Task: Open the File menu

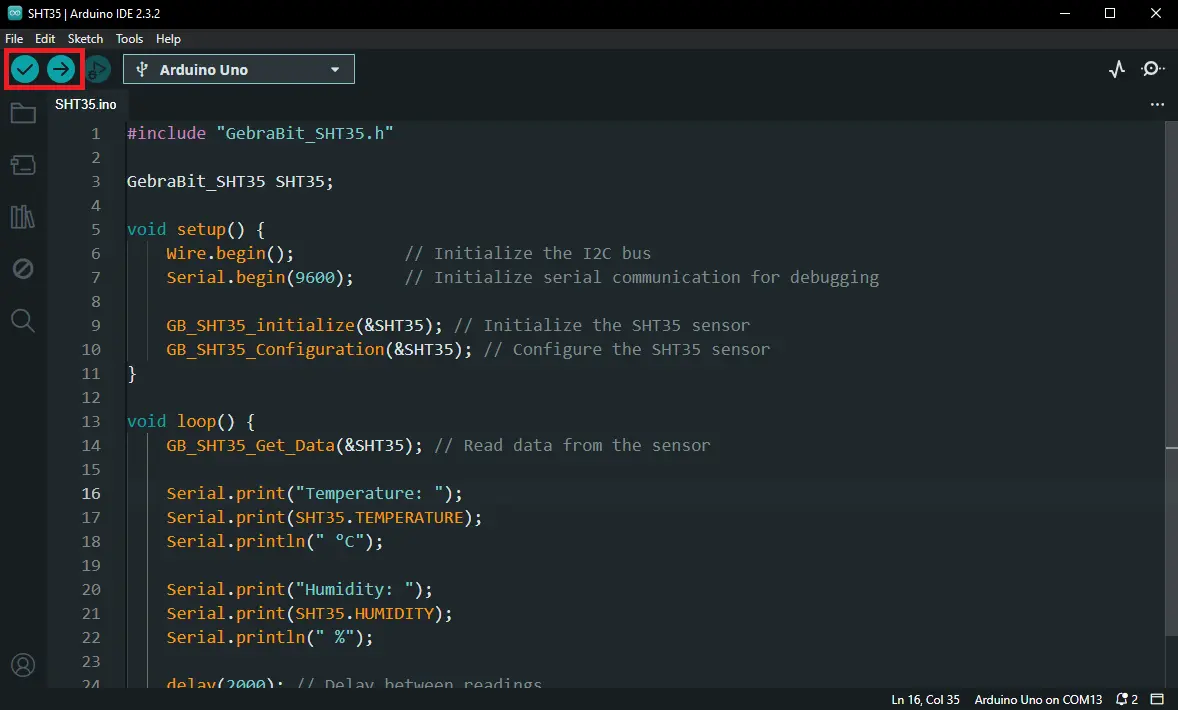Action: click(14, 38)
